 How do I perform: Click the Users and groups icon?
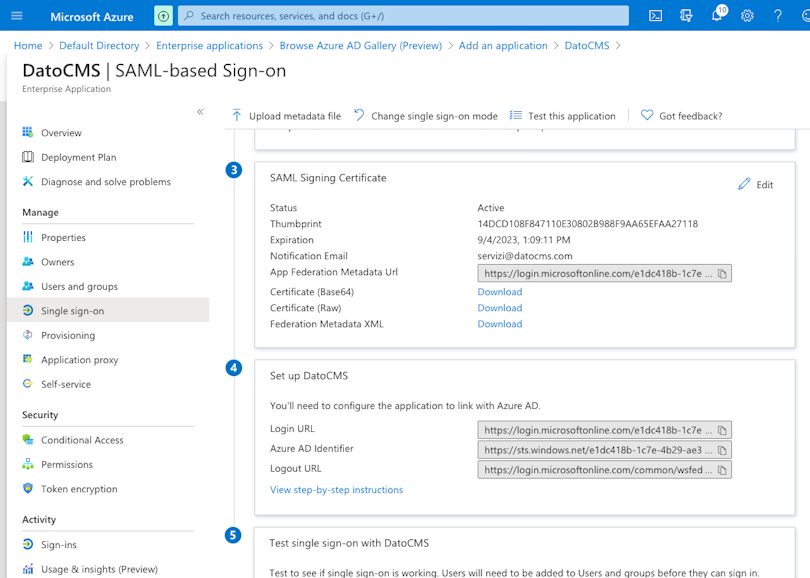28,286
